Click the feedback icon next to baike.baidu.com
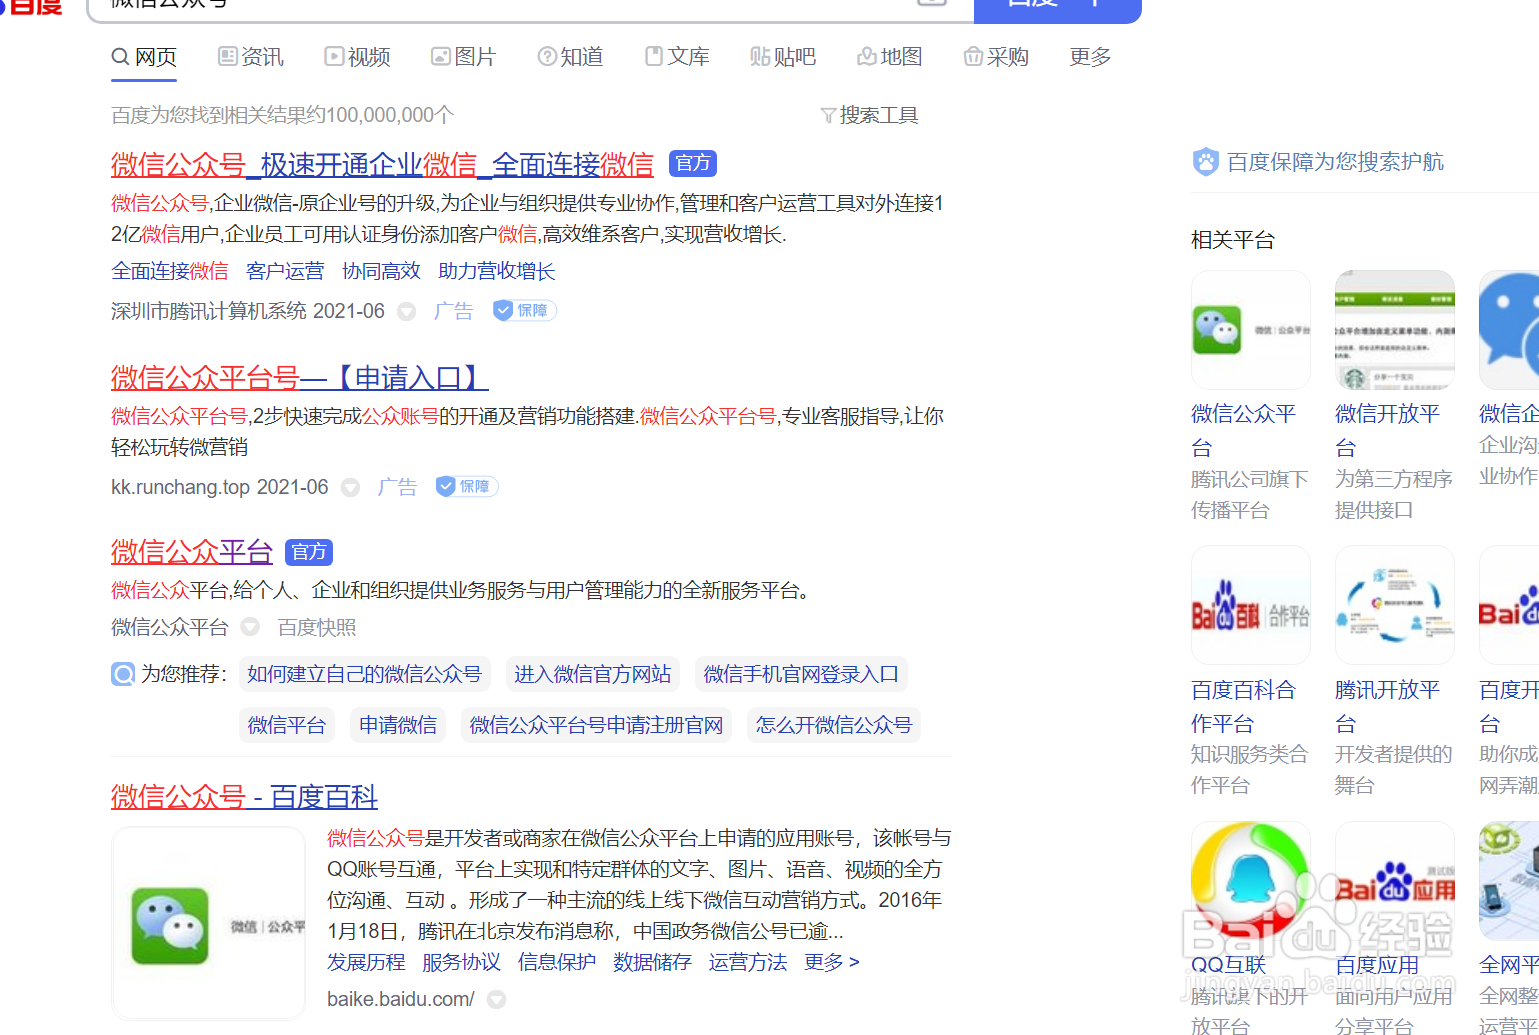This screenshot has height=1035, width=1539. [x=497, y=998]
